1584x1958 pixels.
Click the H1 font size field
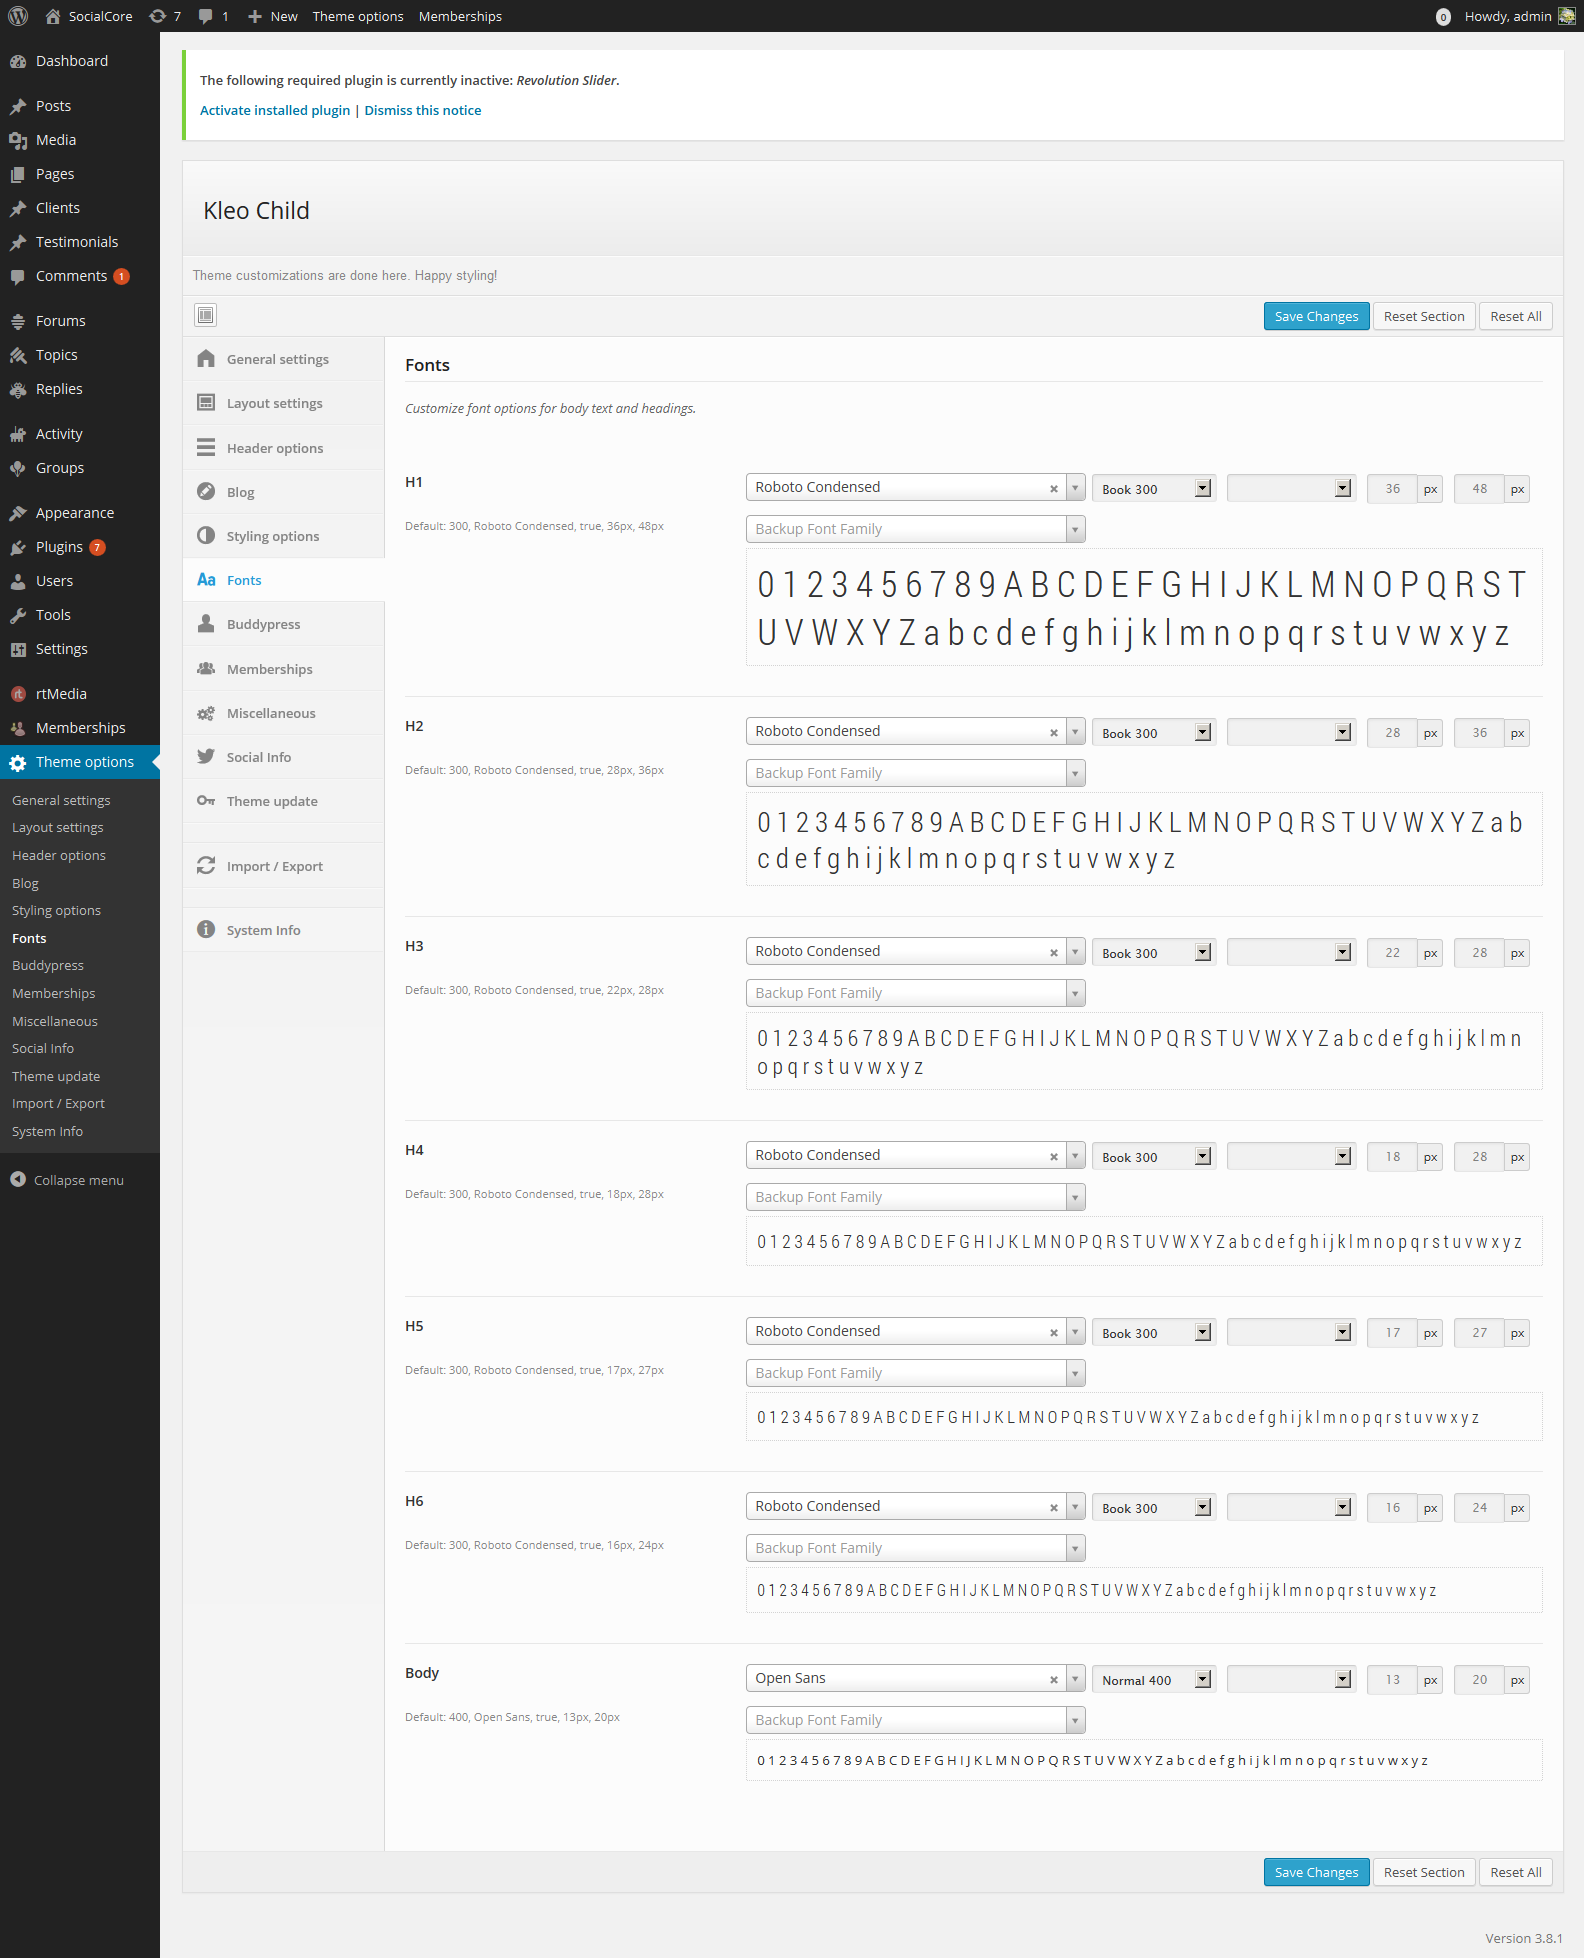click(x=1392, y=488)
